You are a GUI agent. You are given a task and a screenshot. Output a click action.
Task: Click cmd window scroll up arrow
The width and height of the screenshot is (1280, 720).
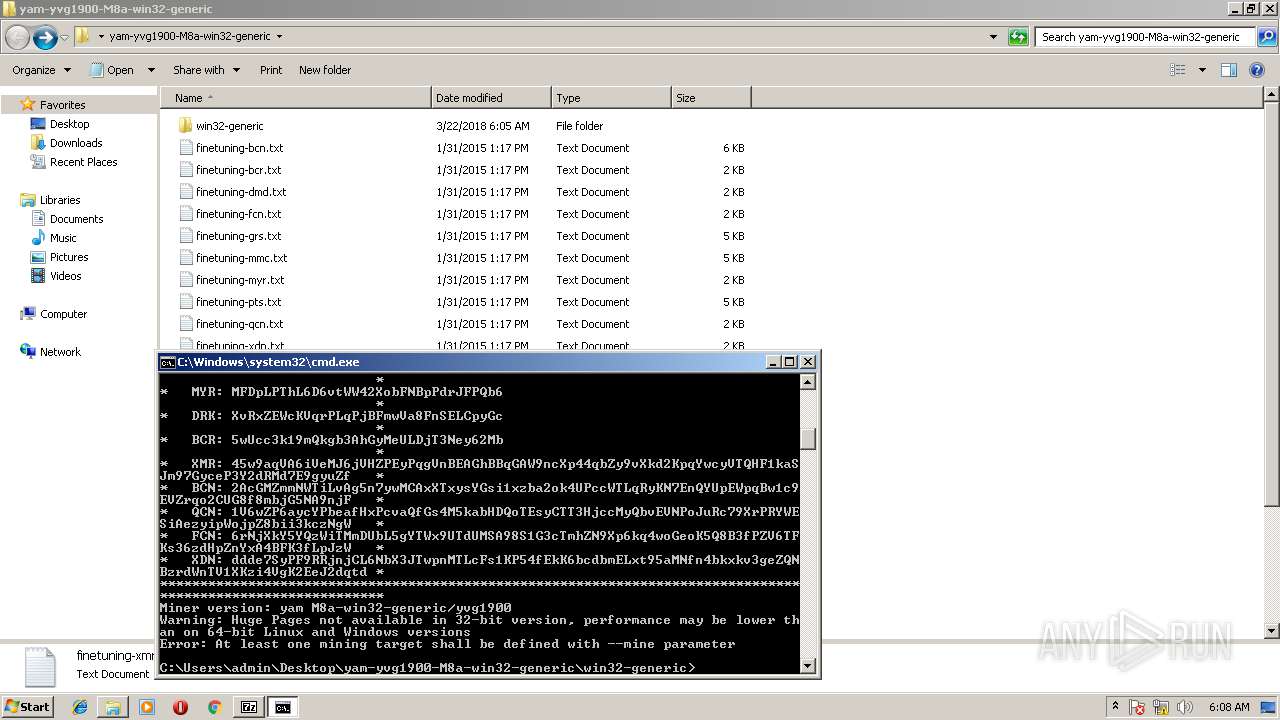[808, 382]
